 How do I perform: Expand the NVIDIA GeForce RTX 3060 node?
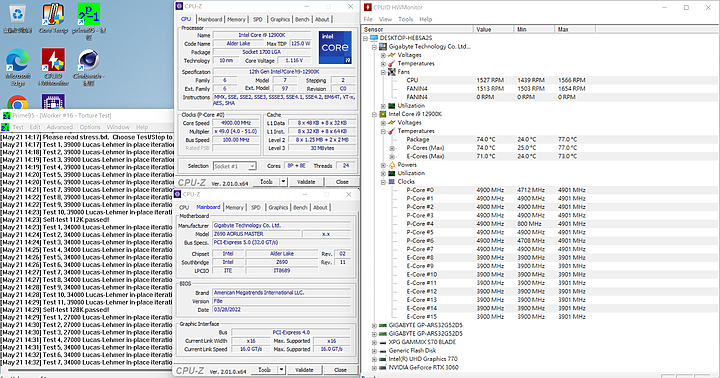point(374,367)
